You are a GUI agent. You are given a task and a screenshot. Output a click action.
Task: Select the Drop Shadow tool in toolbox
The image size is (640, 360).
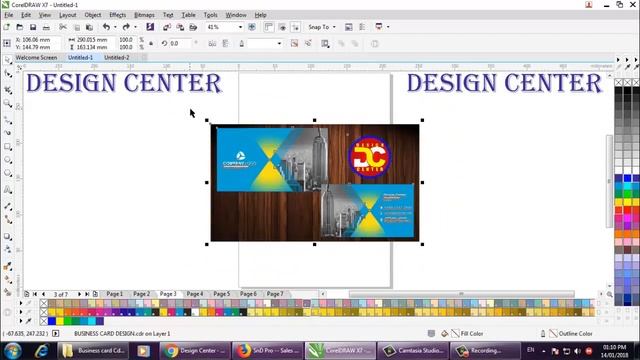click(7, 237)
